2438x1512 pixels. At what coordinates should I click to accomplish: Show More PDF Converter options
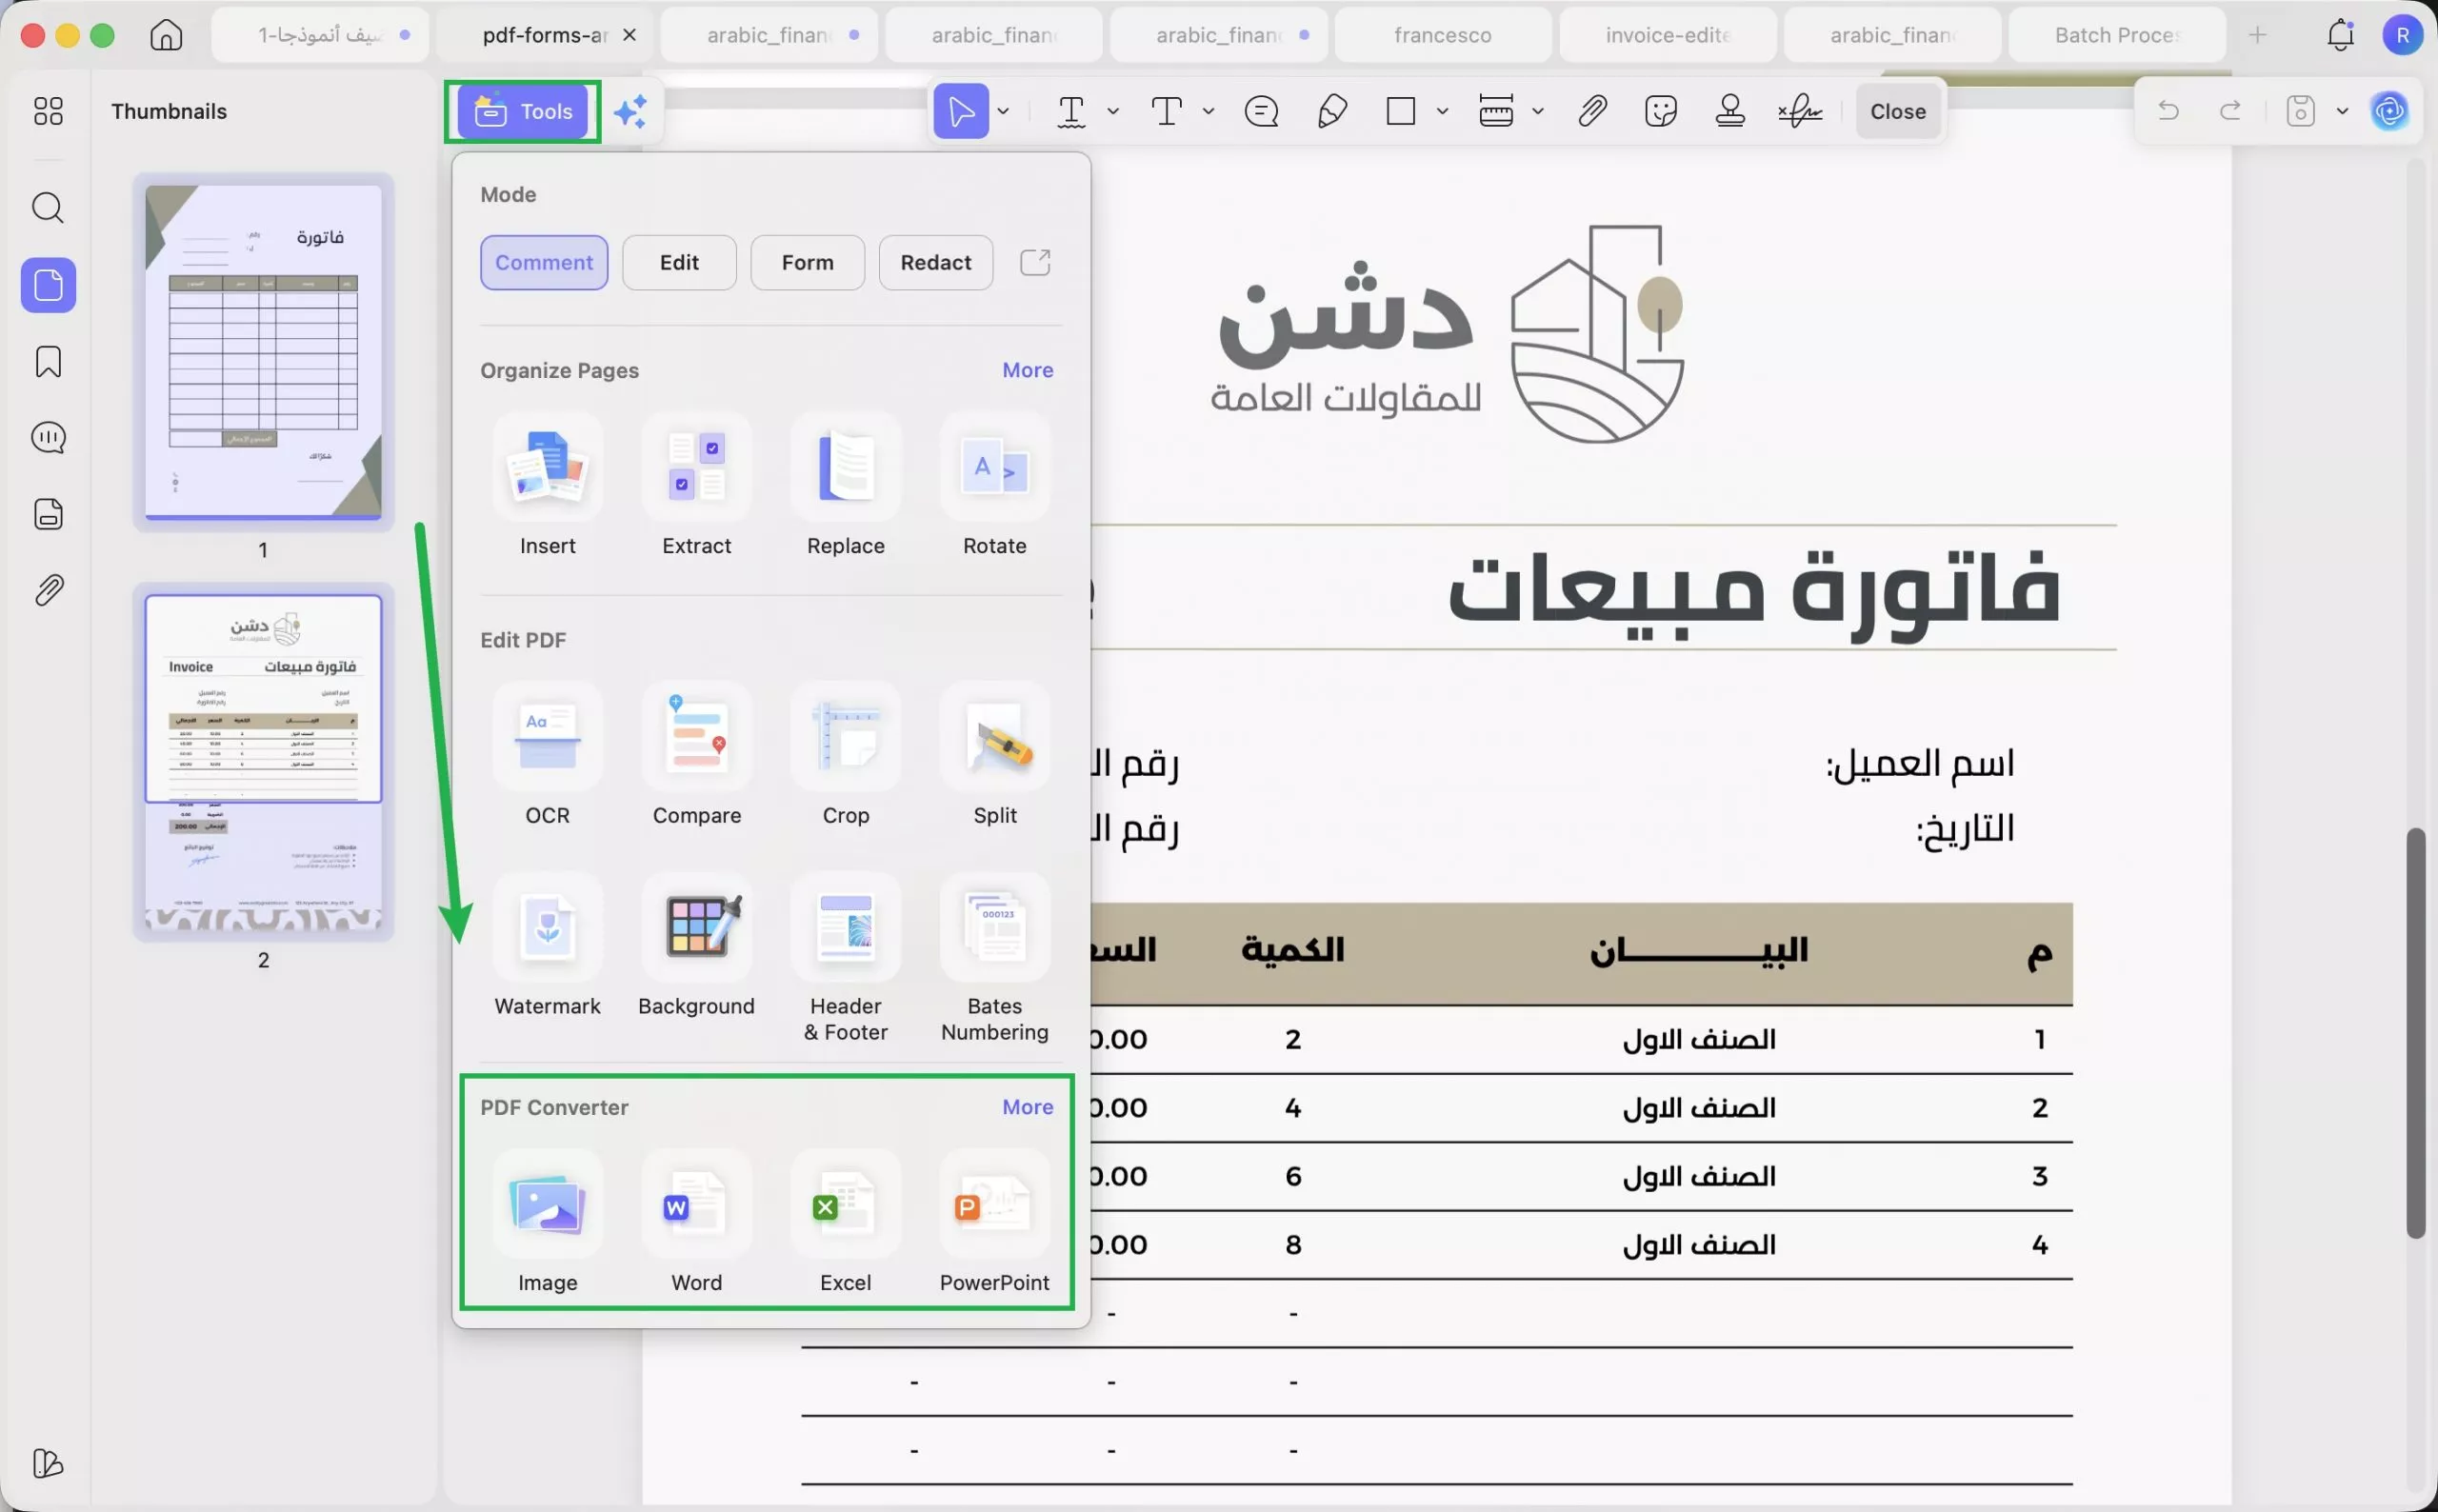[1027, 1107]
